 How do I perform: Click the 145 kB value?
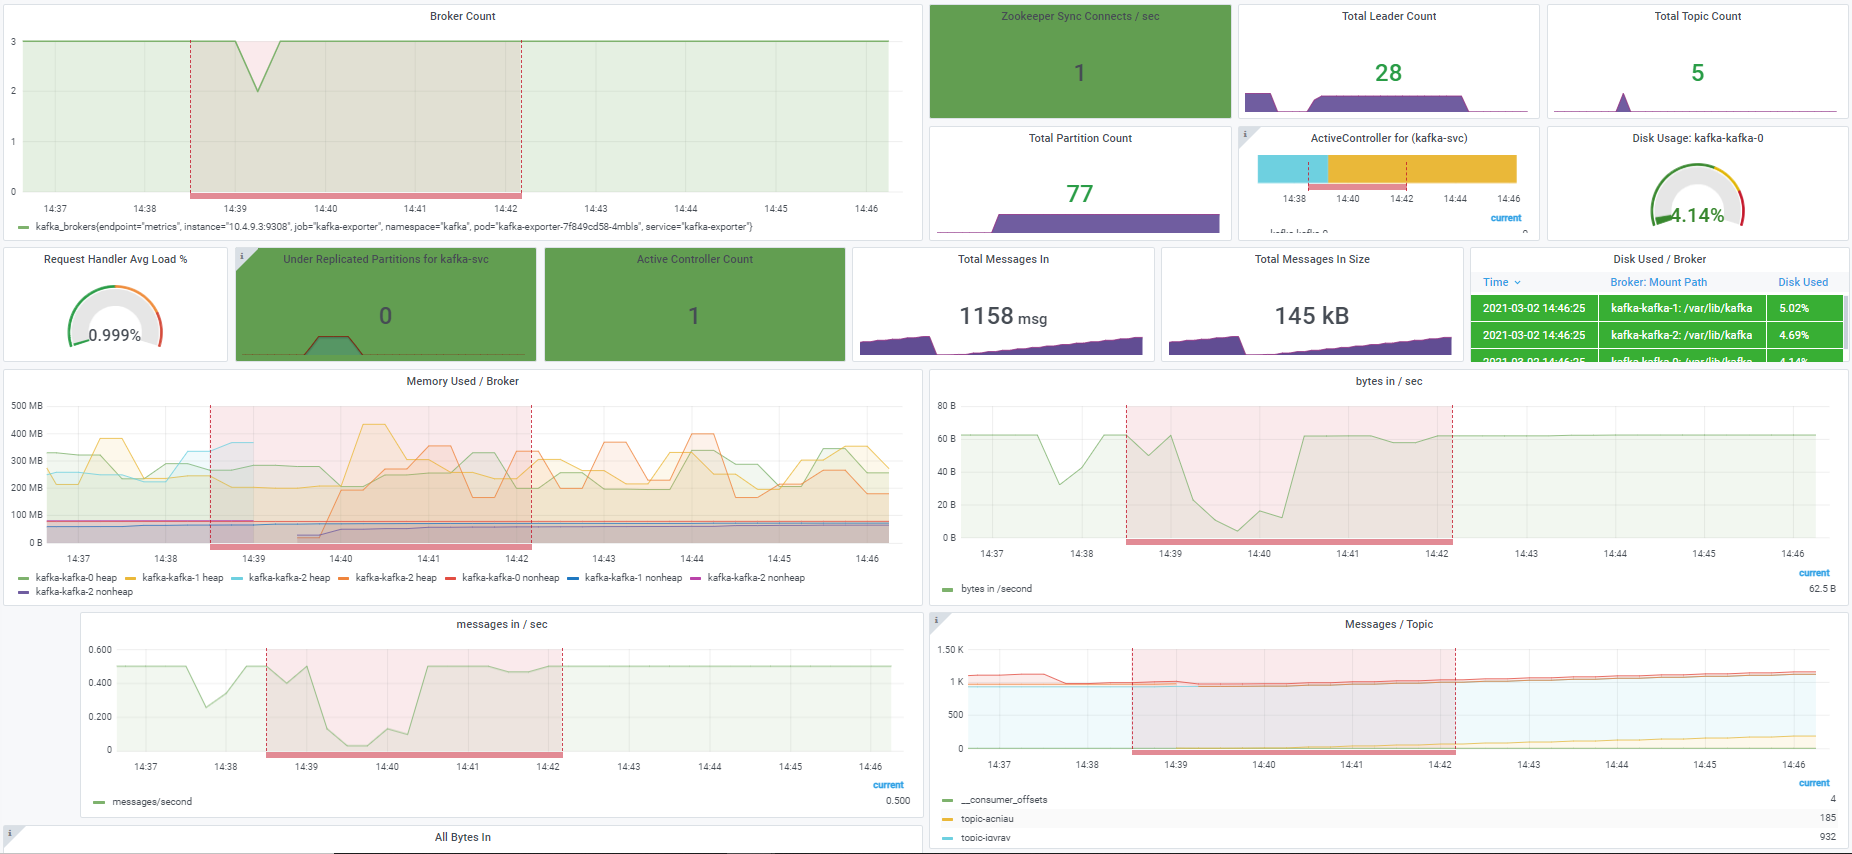[x=1312, y=316]
